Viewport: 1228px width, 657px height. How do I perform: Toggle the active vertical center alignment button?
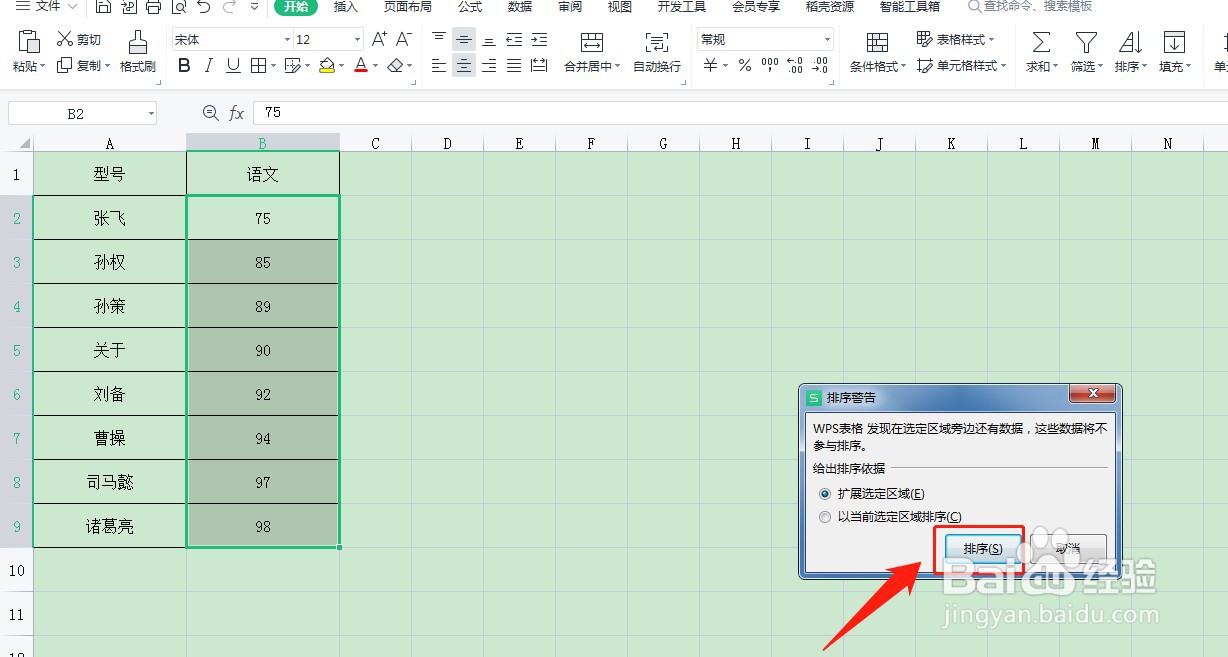point(464,39)
